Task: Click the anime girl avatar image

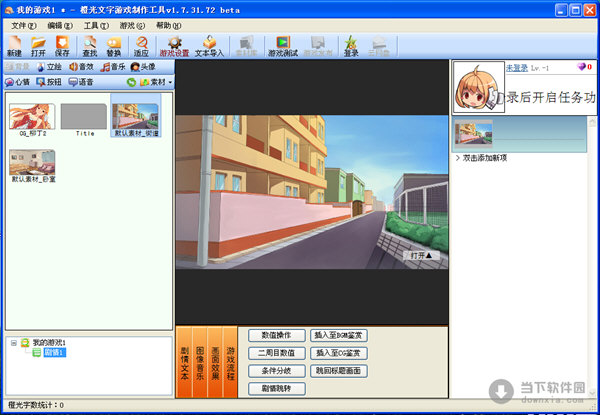Action: click(479, 87)
